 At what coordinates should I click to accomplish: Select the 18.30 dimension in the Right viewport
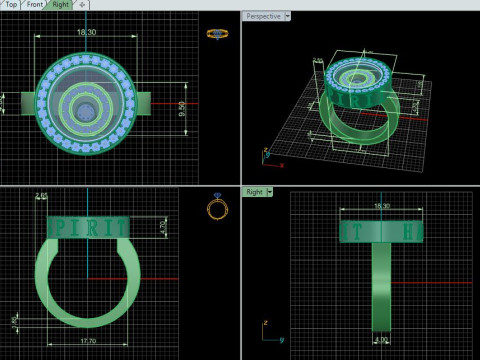coord(382,206)
